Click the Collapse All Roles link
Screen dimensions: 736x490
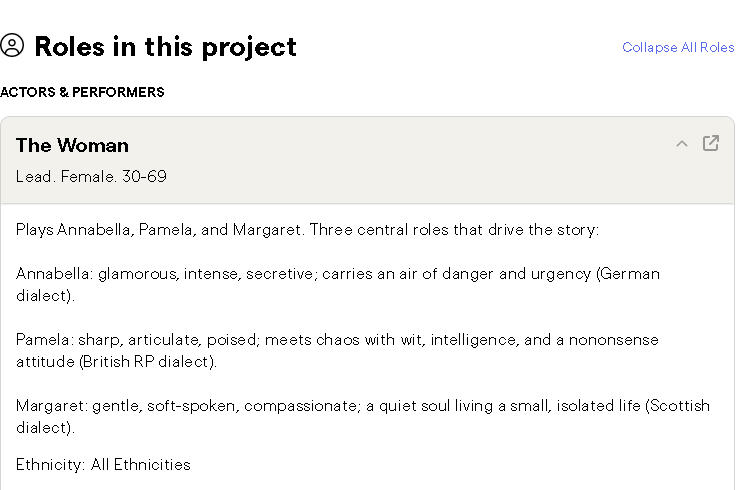tap(677, 47)
